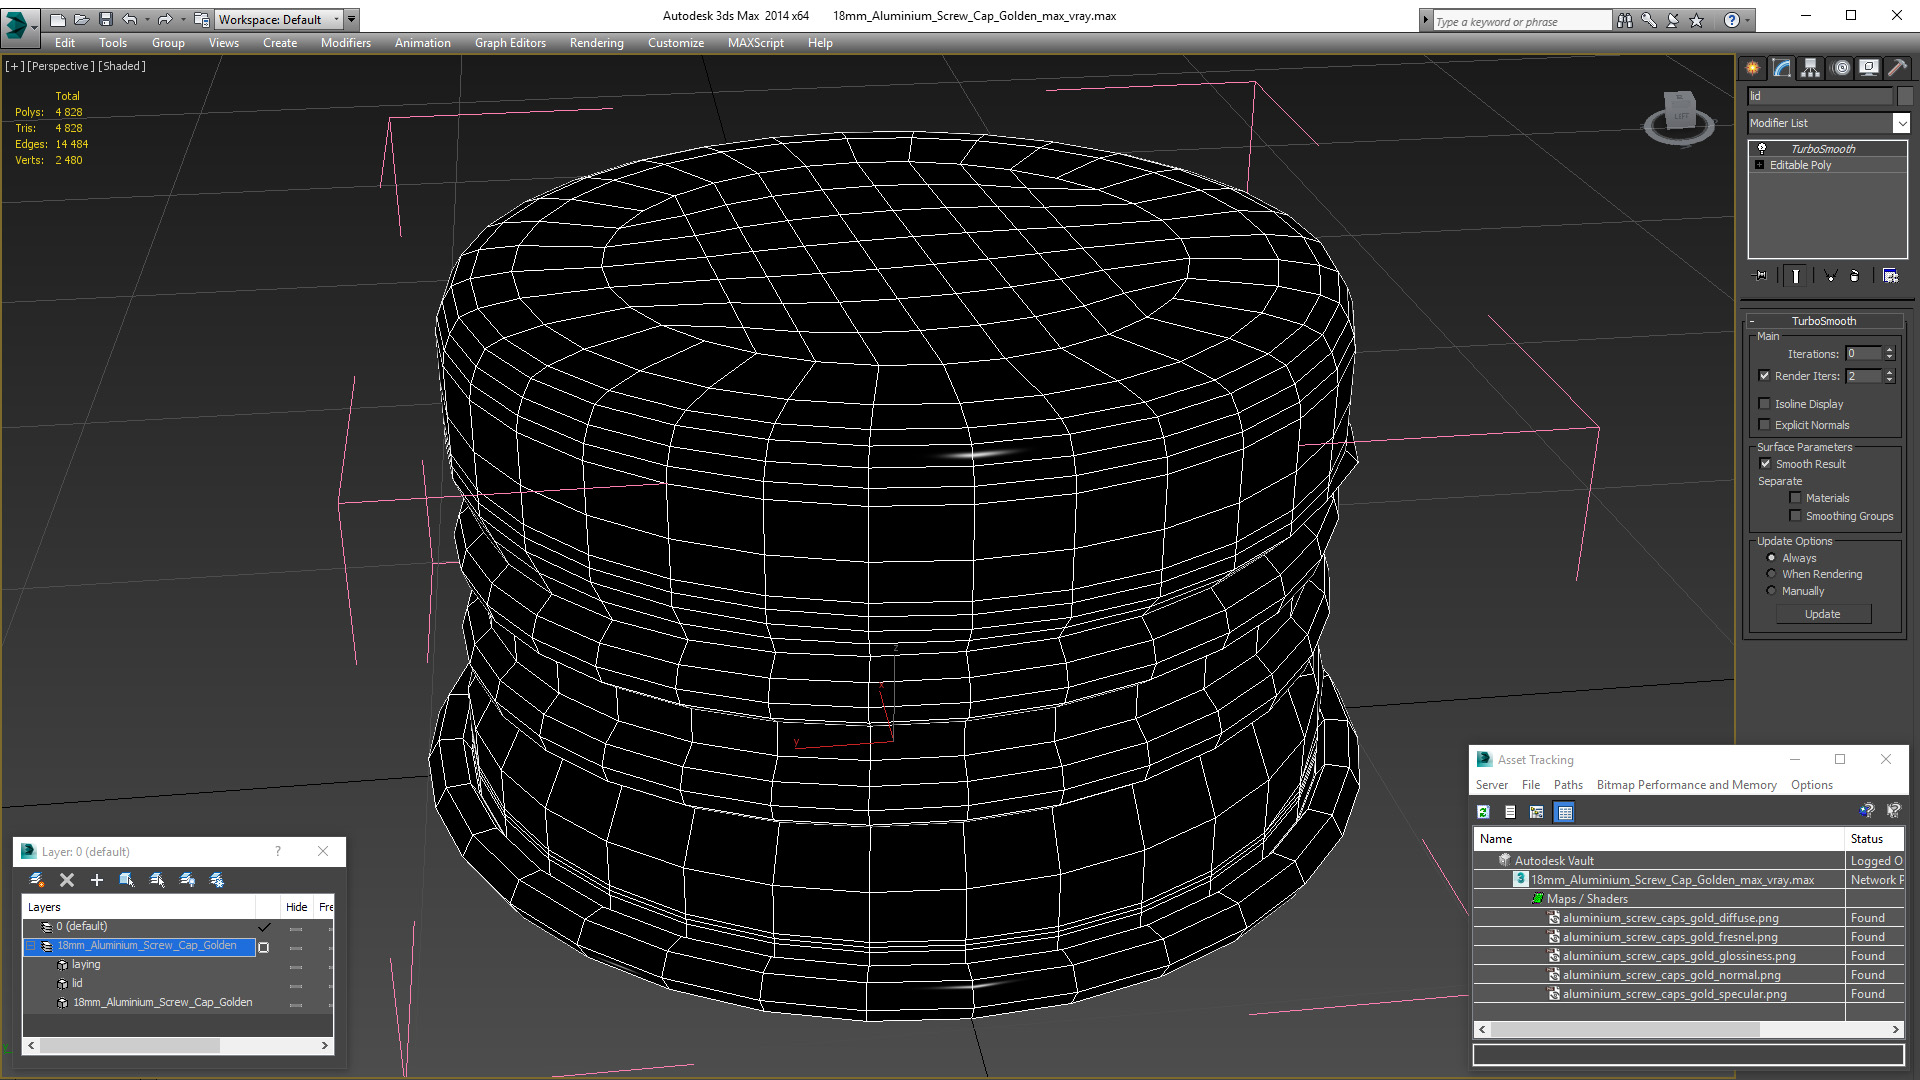Open the Modify command panel tab
Viewport: 1920px width, 1080px height.
(1782, 68)
